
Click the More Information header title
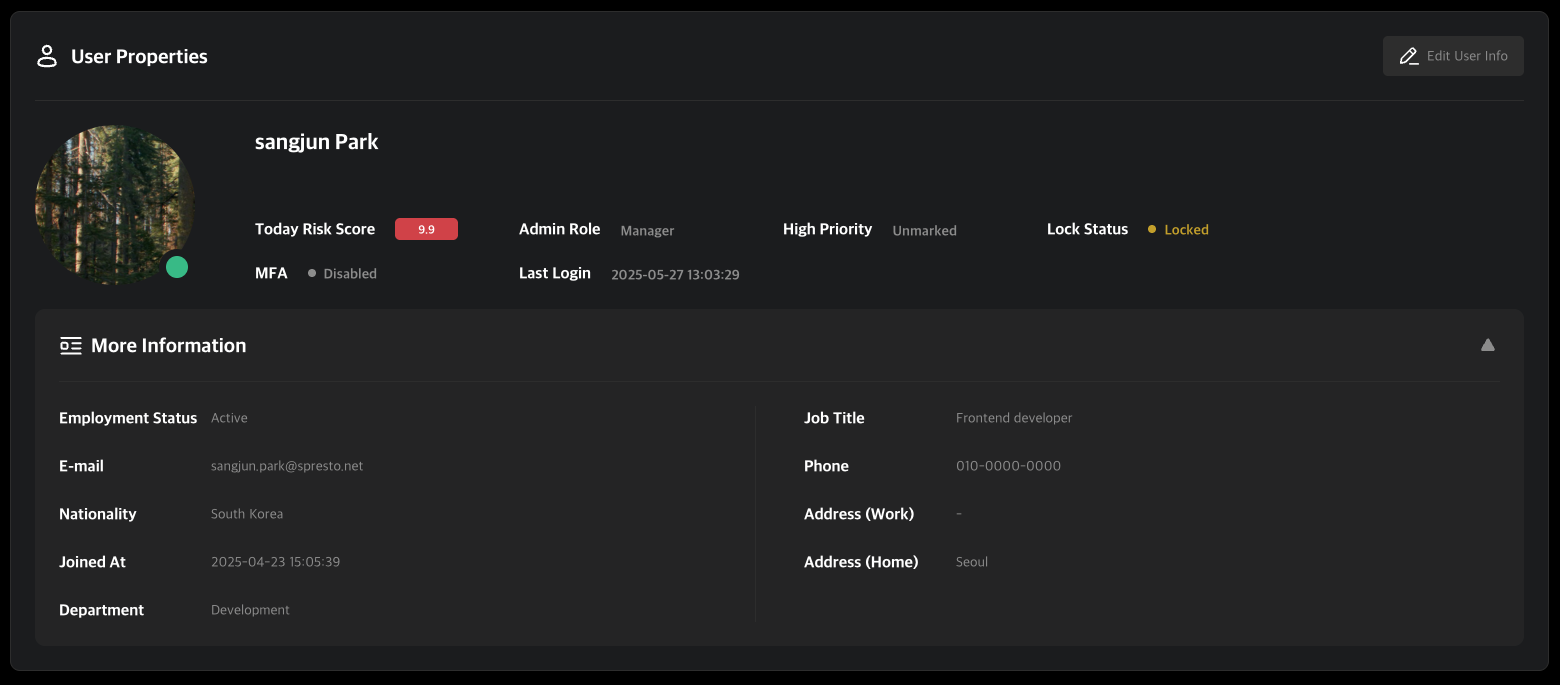pyautogui.click(x=168, y=346)
